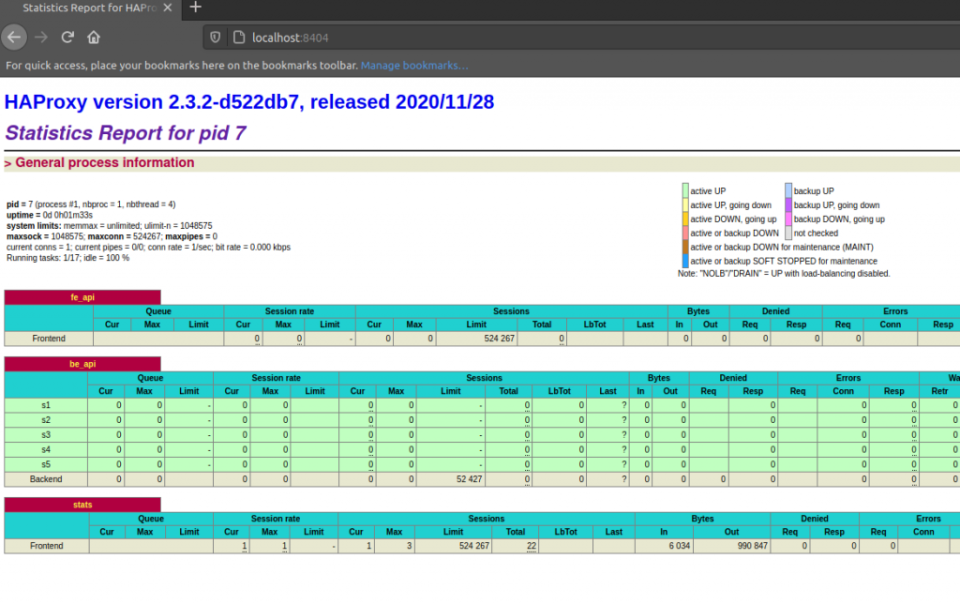Click the tracking protection shield icon

coord(213,36)
